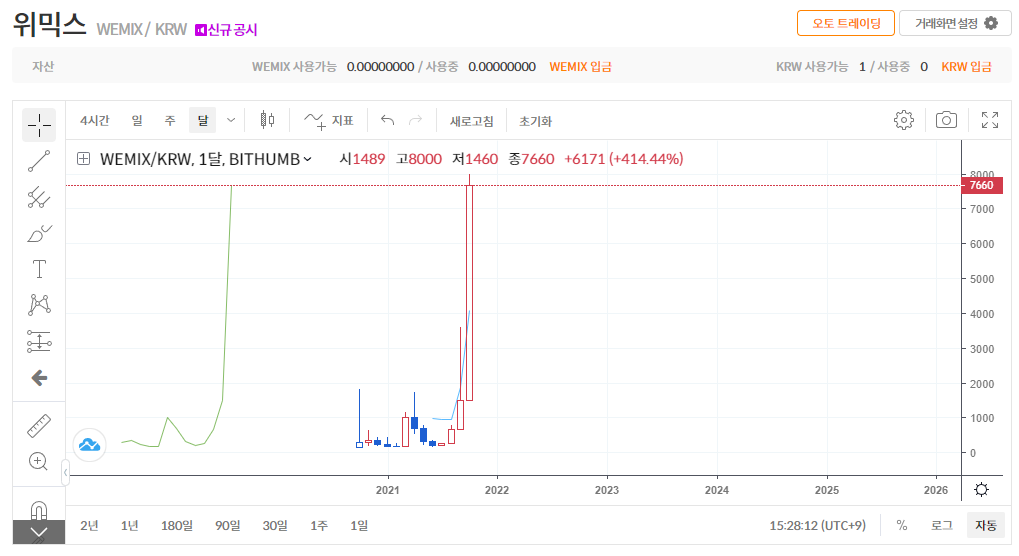The height and width of the screenshot is (556, 1019).
Task: Click the time 15:28:12 (UTC+9) timezone
Action: (x=818, y=525)
